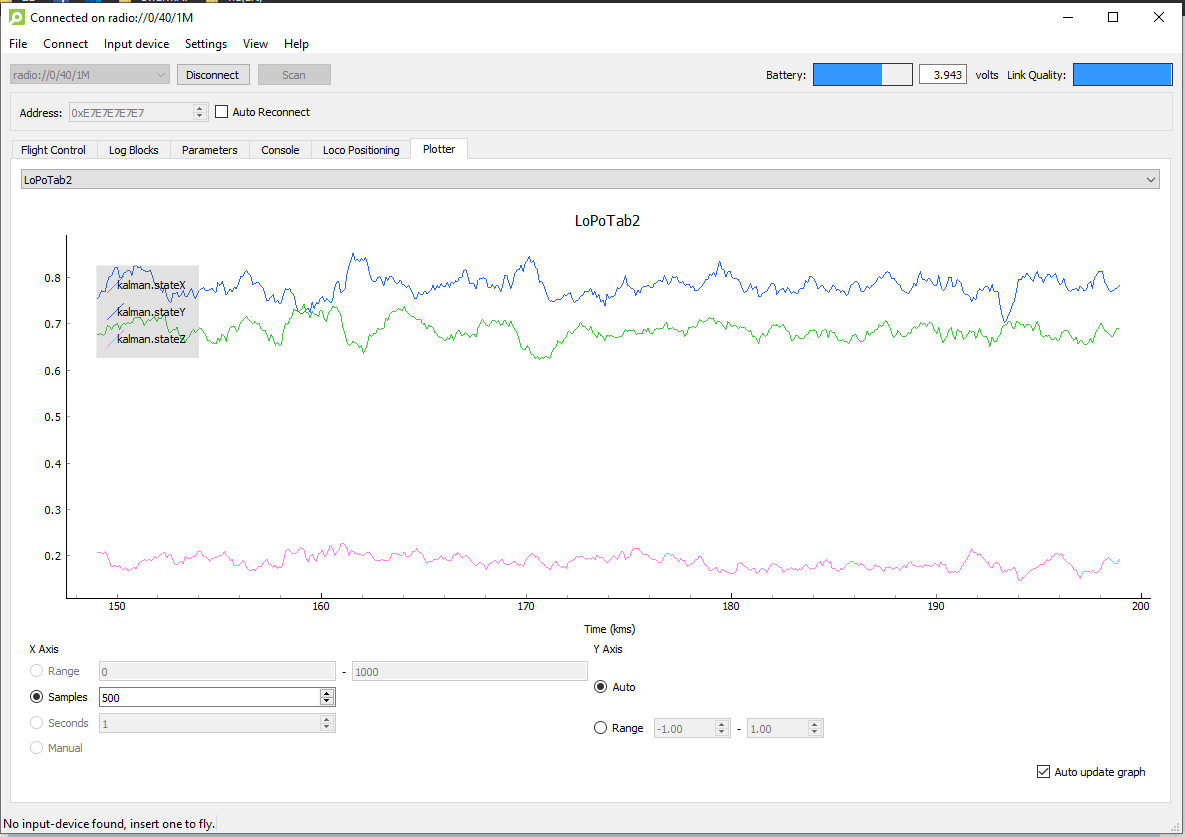Decrement the Samples value with down arrow
This screenshot has width=1185, height=837.
point(326,702)
